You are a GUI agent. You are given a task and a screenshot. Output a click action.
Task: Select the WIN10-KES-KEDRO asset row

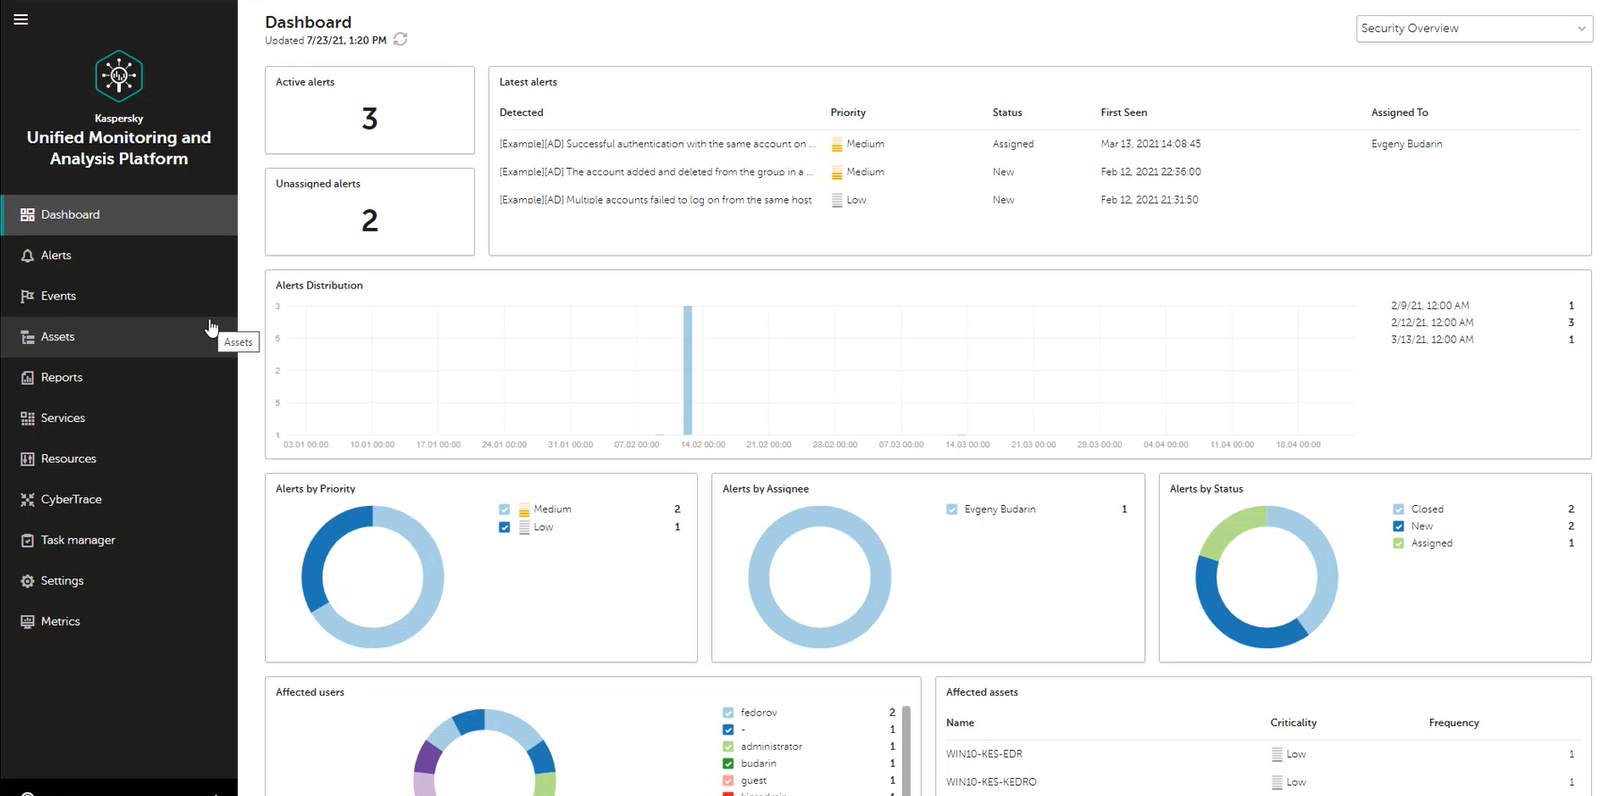tap(1263, 782)
